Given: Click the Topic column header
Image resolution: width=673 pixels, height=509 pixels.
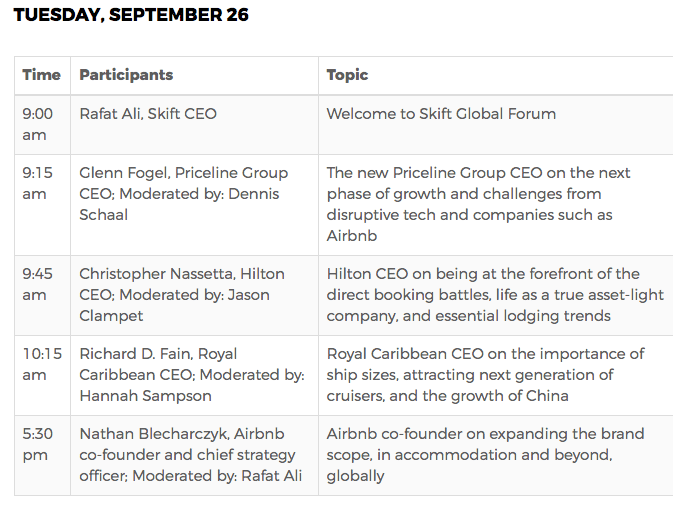Looking at the screenshot, I should click(x=347, y=75).
